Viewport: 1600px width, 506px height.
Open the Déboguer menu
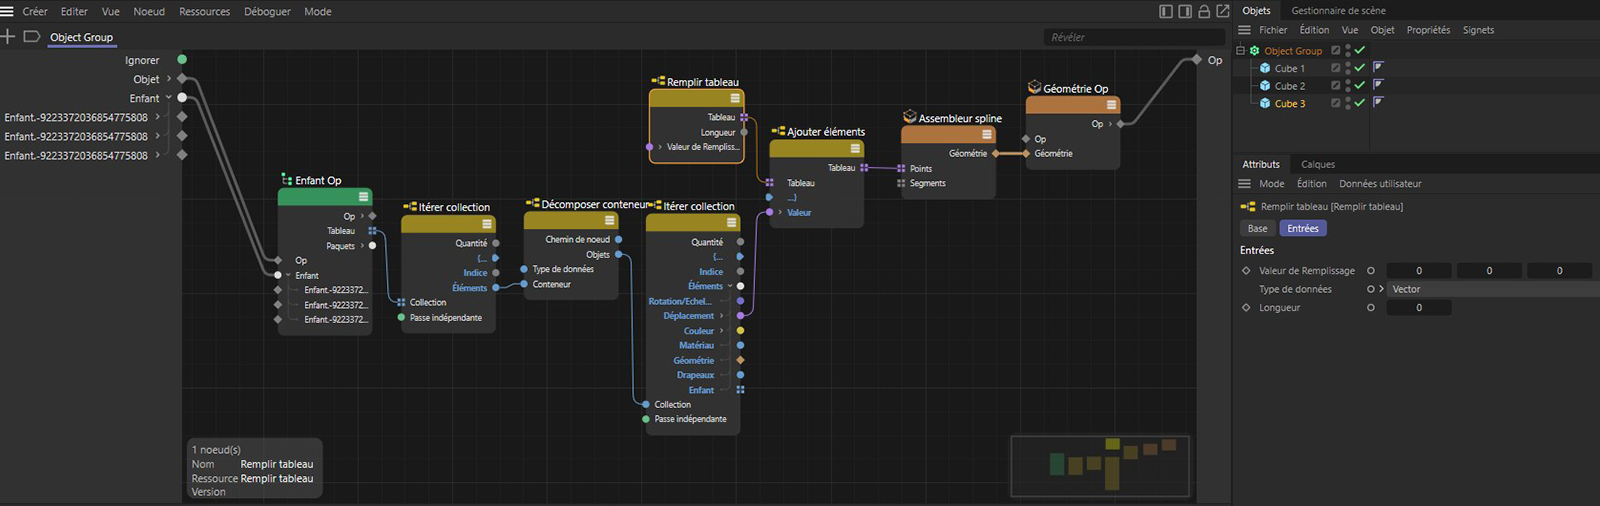(267, 12)
